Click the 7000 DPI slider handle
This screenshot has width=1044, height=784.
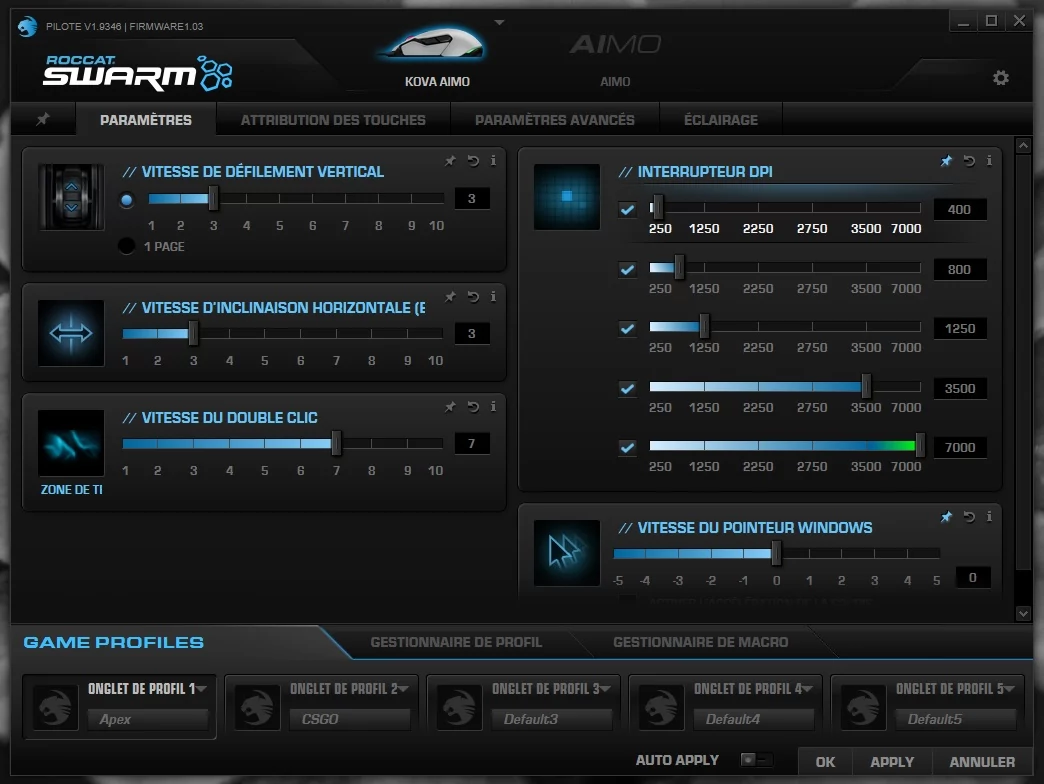[920, 446]
